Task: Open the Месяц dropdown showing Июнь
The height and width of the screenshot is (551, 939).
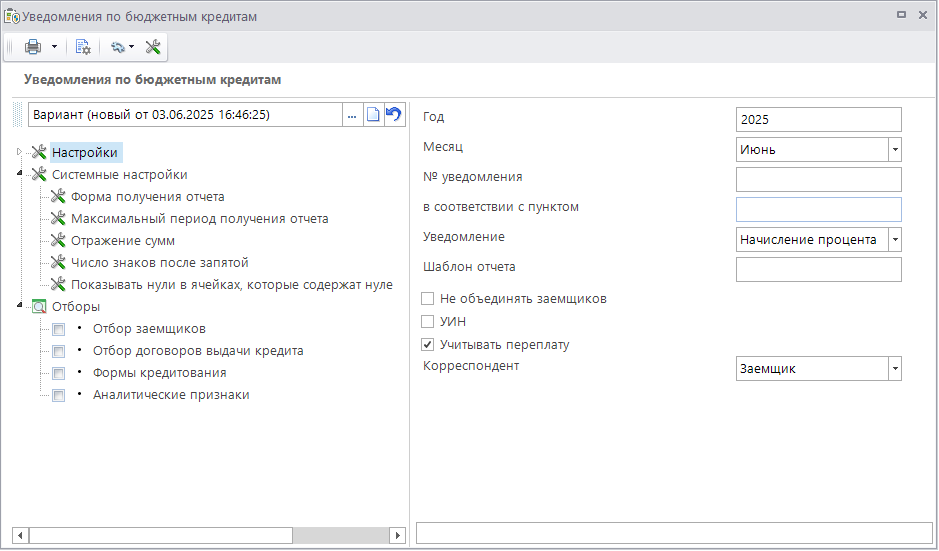Action: tap(894, 150)
